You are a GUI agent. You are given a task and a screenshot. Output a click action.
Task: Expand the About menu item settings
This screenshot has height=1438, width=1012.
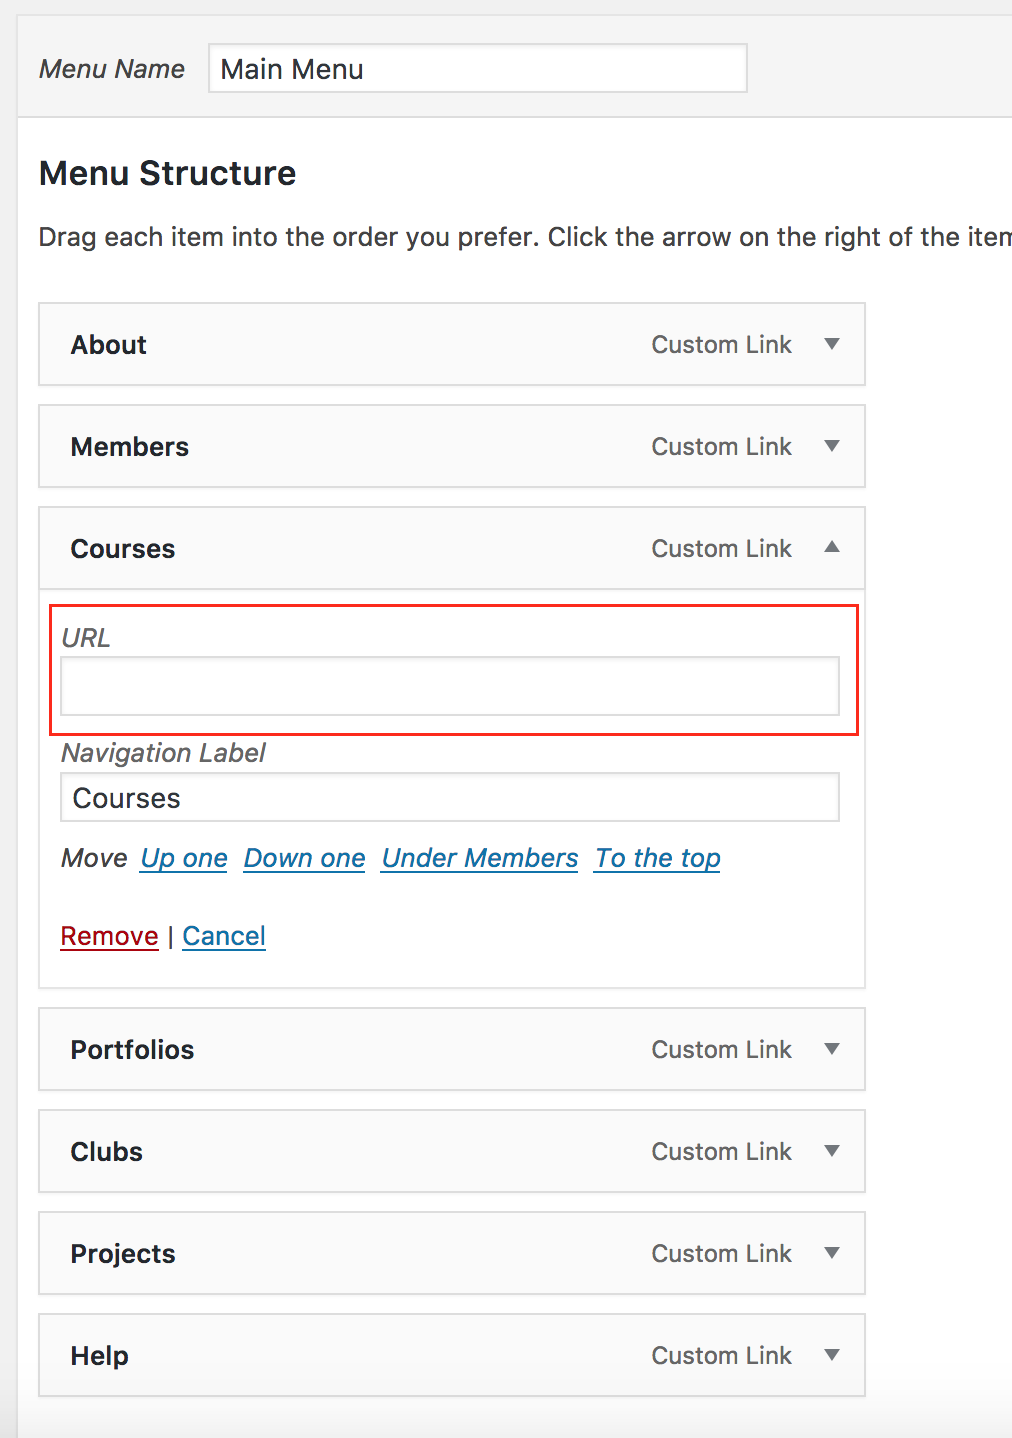pos(832,344)
